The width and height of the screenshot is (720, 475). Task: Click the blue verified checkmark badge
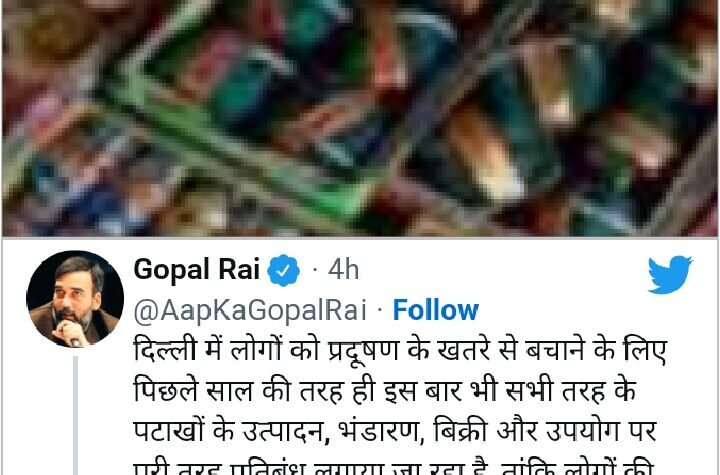[283, 271]
